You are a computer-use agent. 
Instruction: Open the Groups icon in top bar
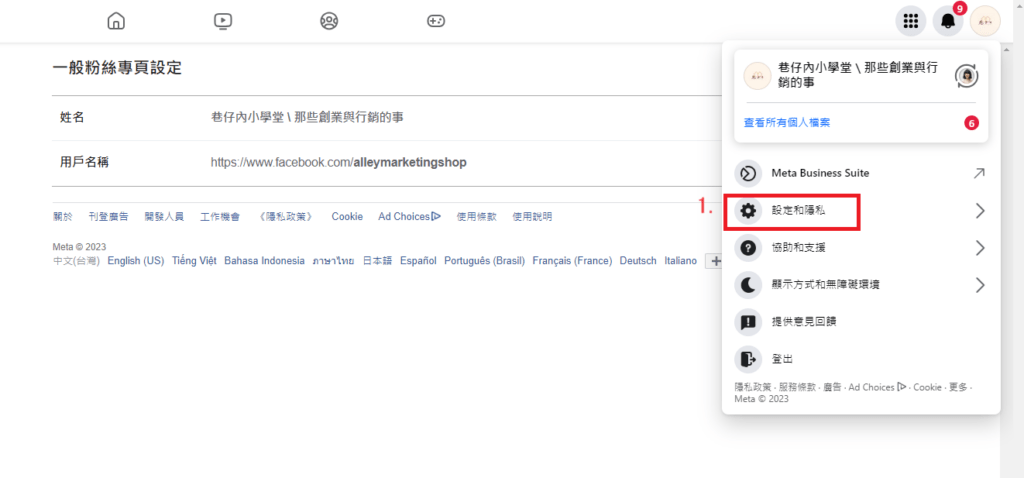point(329,20)
